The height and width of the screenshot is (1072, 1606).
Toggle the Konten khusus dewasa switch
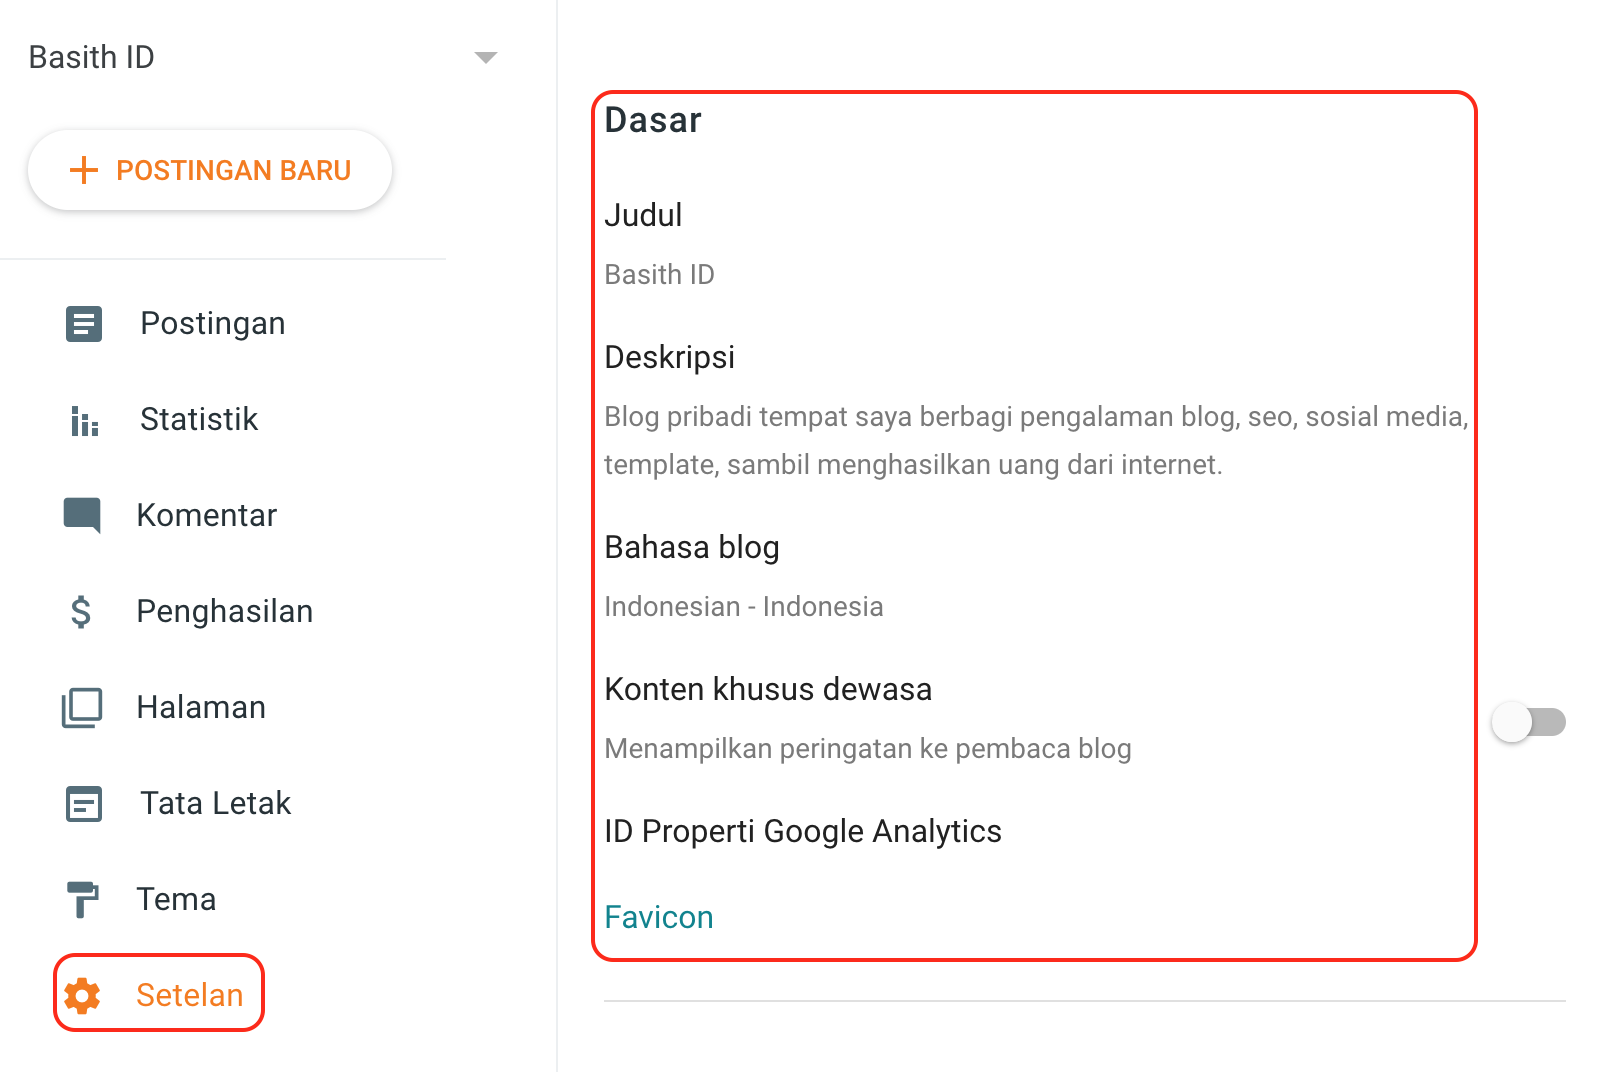pos(1528,722)
